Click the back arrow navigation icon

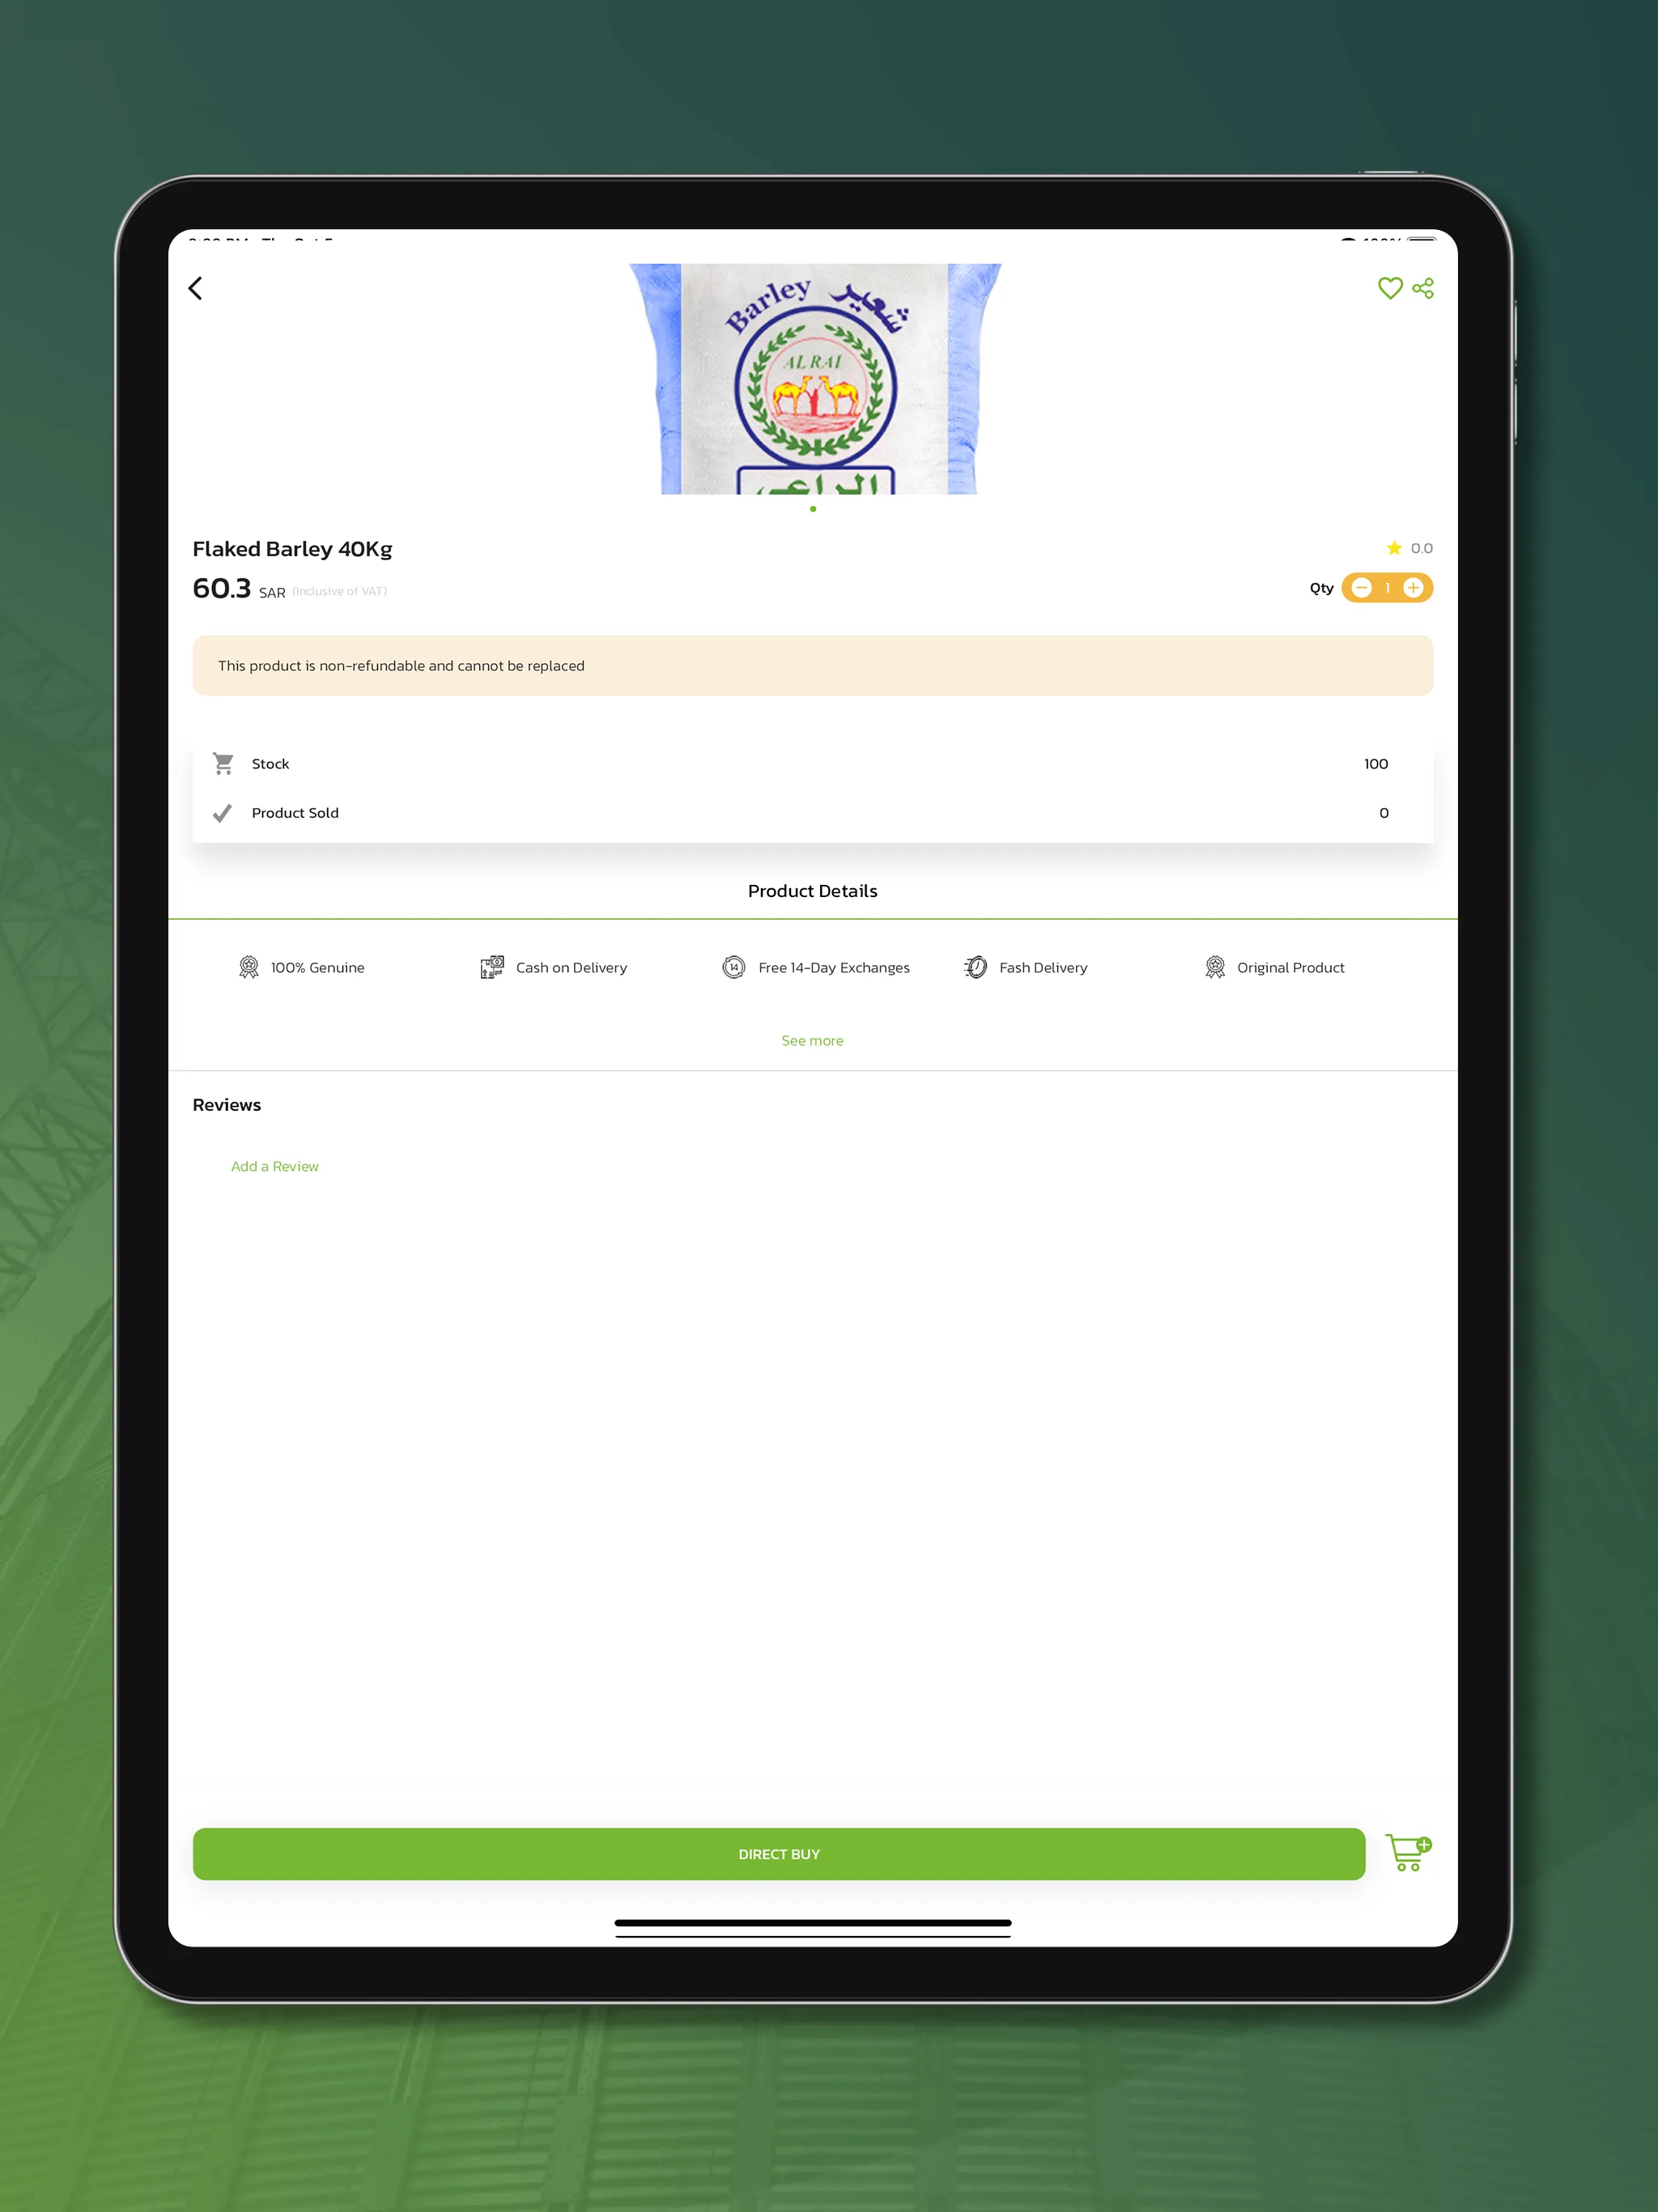coord(197,287)
